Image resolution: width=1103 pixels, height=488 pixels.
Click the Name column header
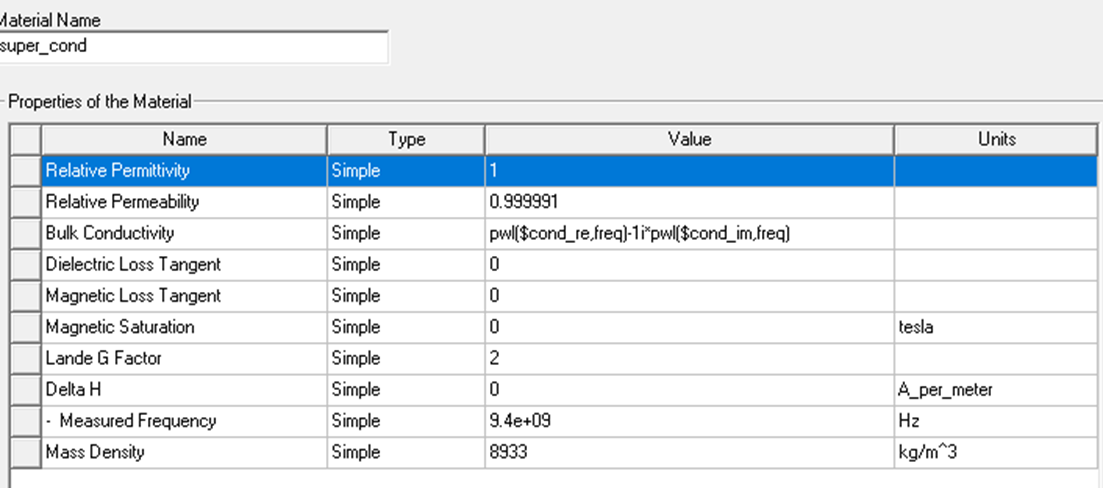pos(184,139)
